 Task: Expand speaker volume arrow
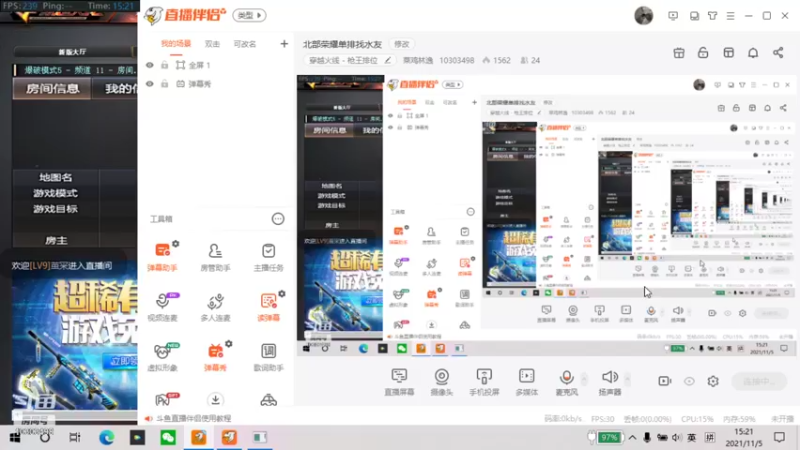[x=628, y=379]
